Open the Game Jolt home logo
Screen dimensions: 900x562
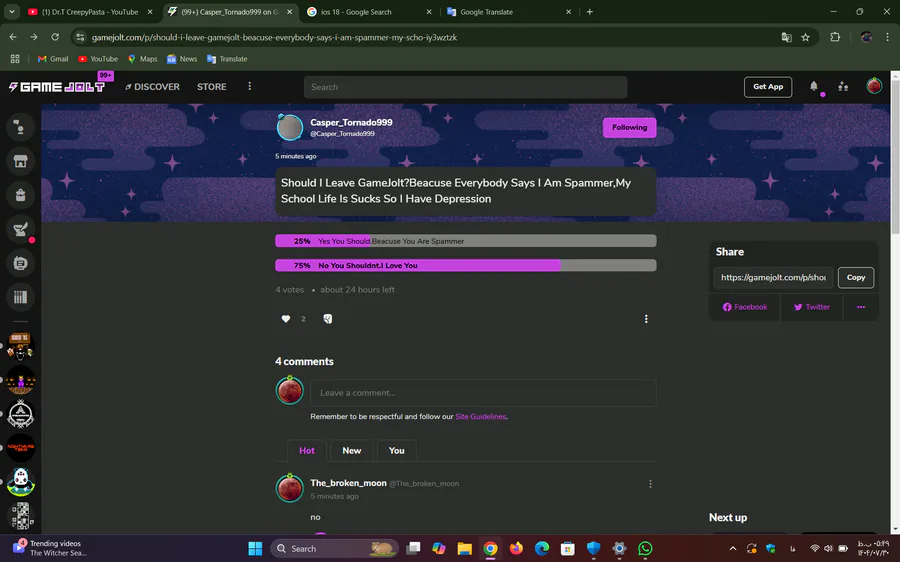tap(57, 87)
